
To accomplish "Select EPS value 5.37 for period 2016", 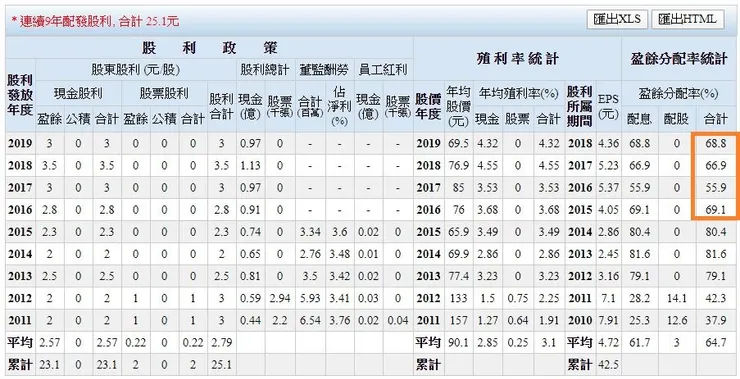I will pos(608,187).
